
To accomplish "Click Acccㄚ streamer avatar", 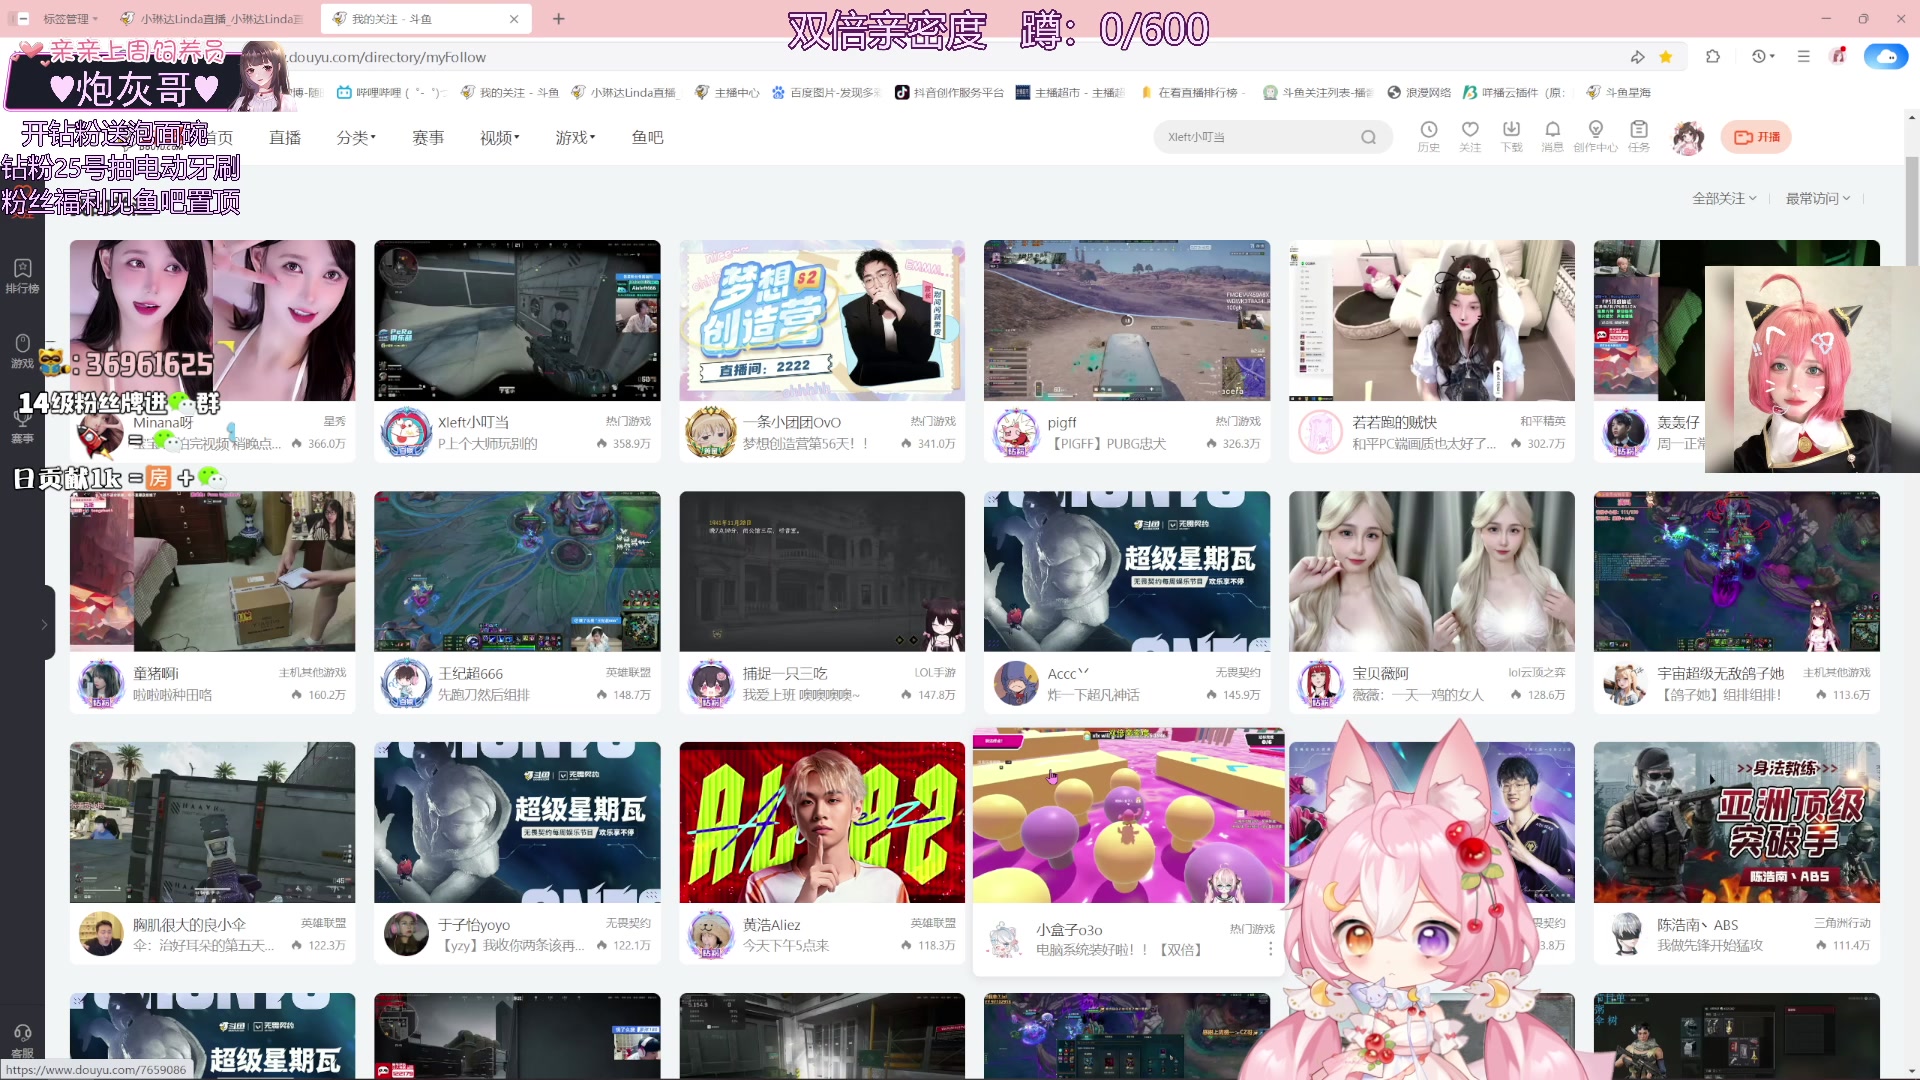I will tap(1016, 683).
